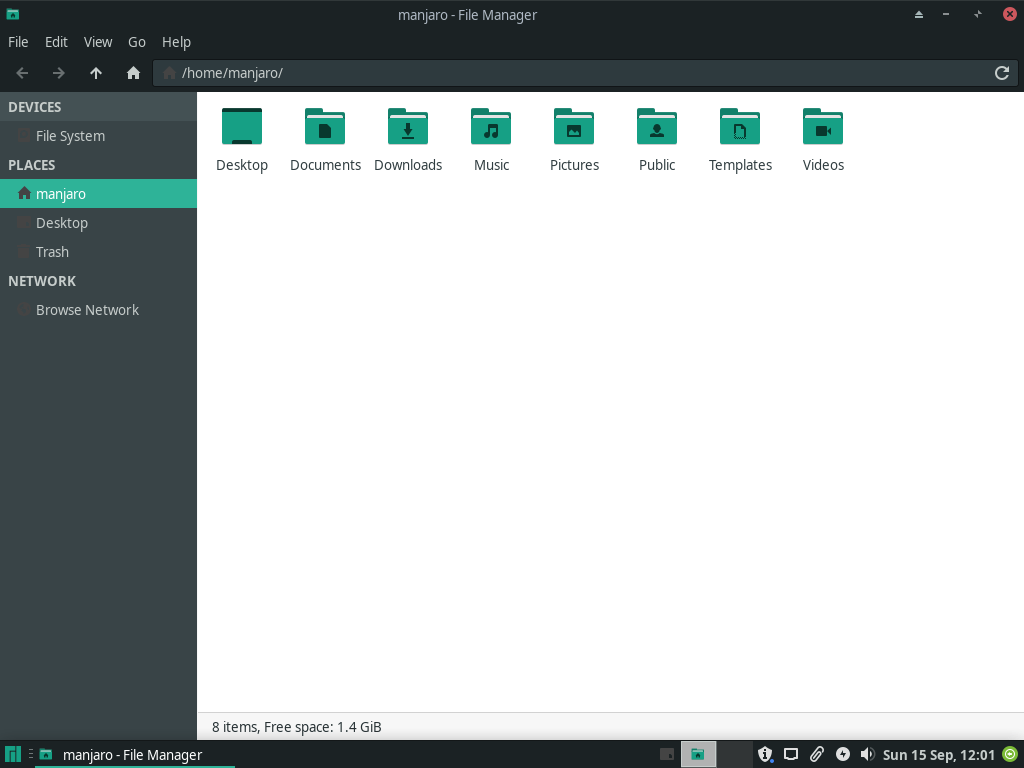1024x768 pixels.
Task: Open the Manjaro application menu on the panel
Action: (x=13, y=754)
